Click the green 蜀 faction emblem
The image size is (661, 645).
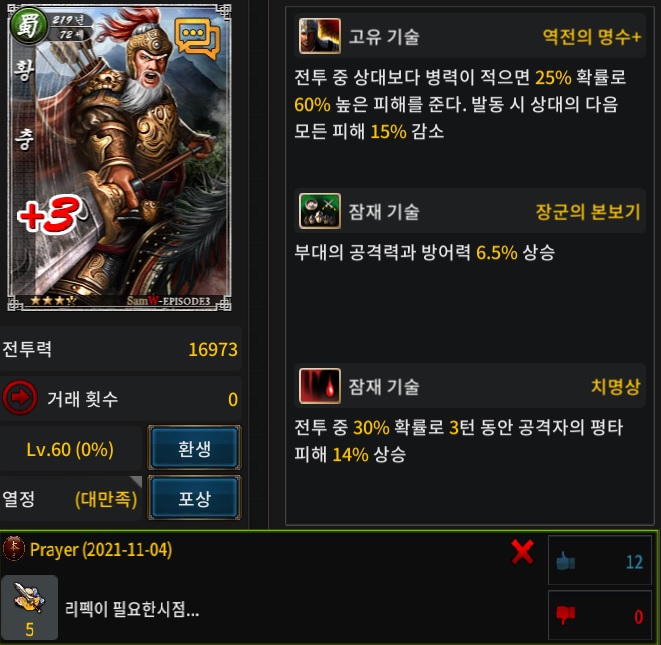[x=28, y=24]
